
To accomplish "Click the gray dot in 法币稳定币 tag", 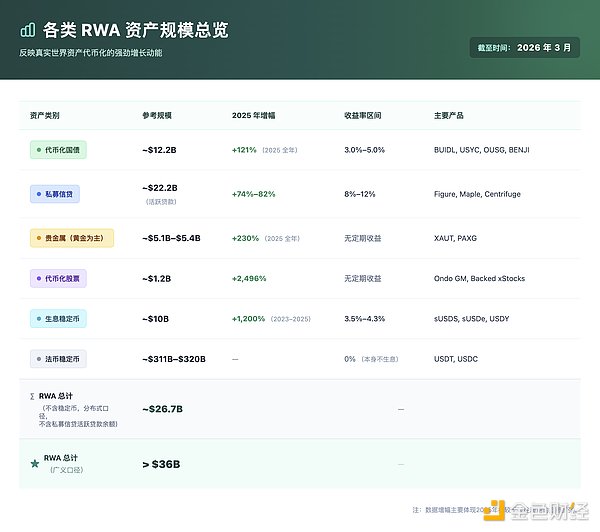I will click(x=38, y=358).
